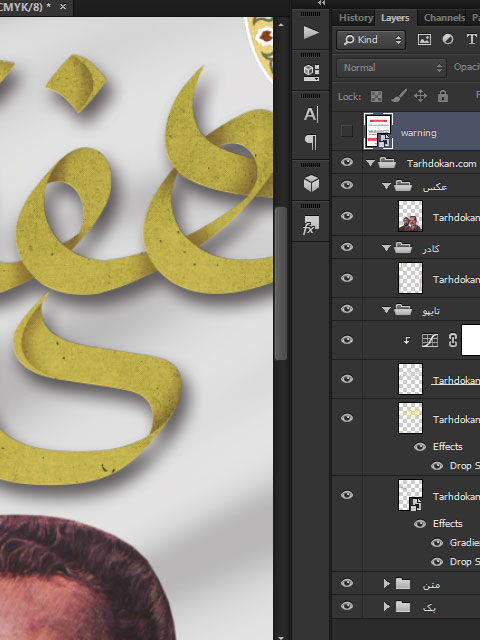Collapse the عکس group
This screenshot has height=640, width=480.
[386, 186]
